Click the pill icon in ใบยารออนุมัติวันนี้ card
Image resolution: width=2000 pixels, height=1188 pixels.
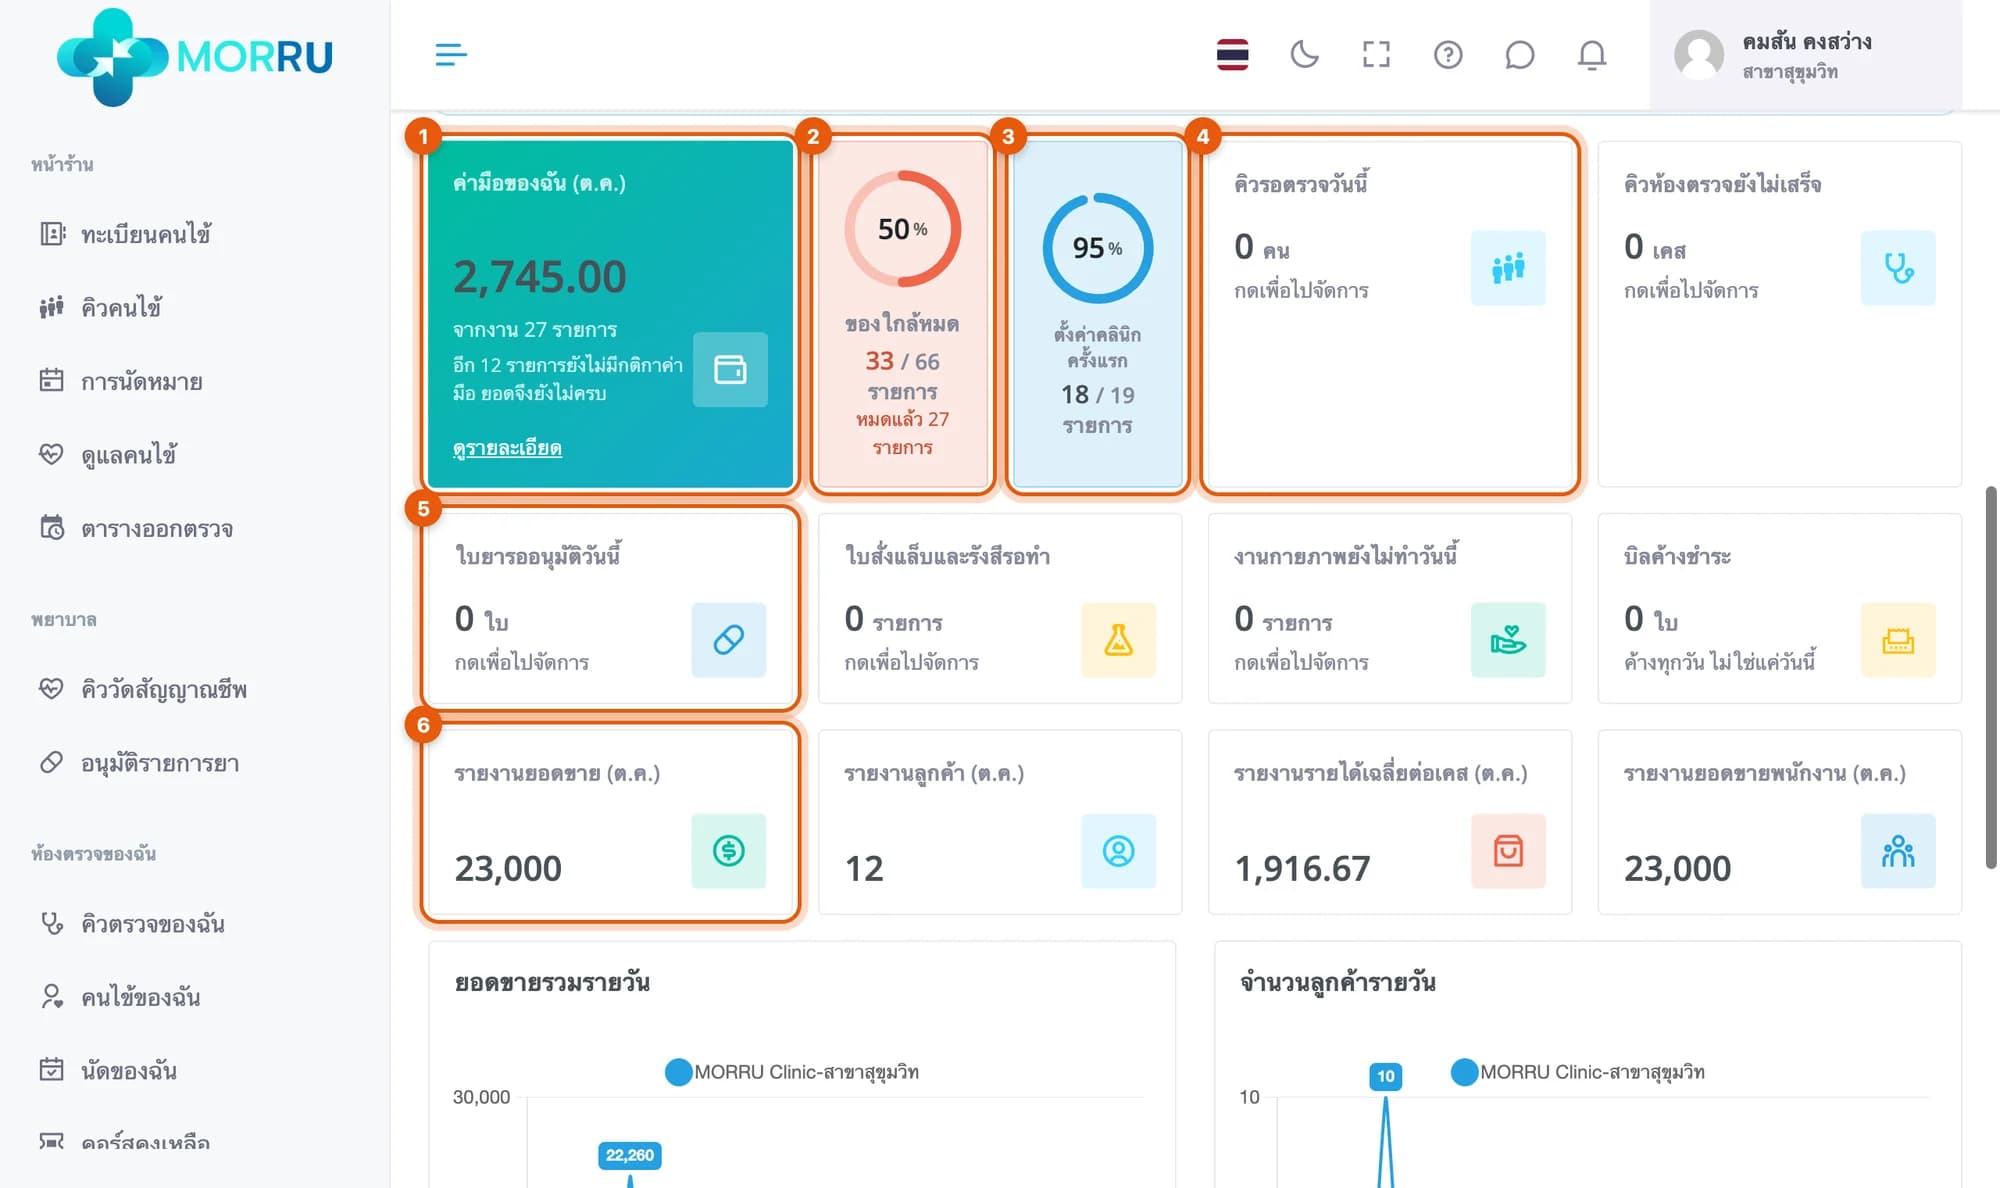click(x=729, y=640)
